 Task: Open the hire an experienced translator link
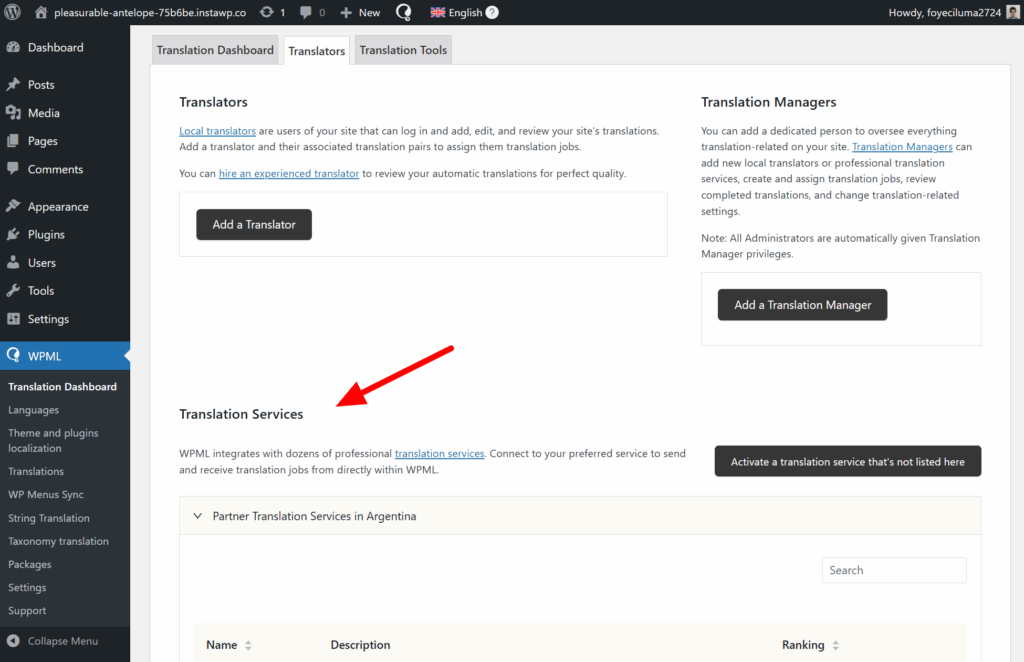[x=289, y=173]
